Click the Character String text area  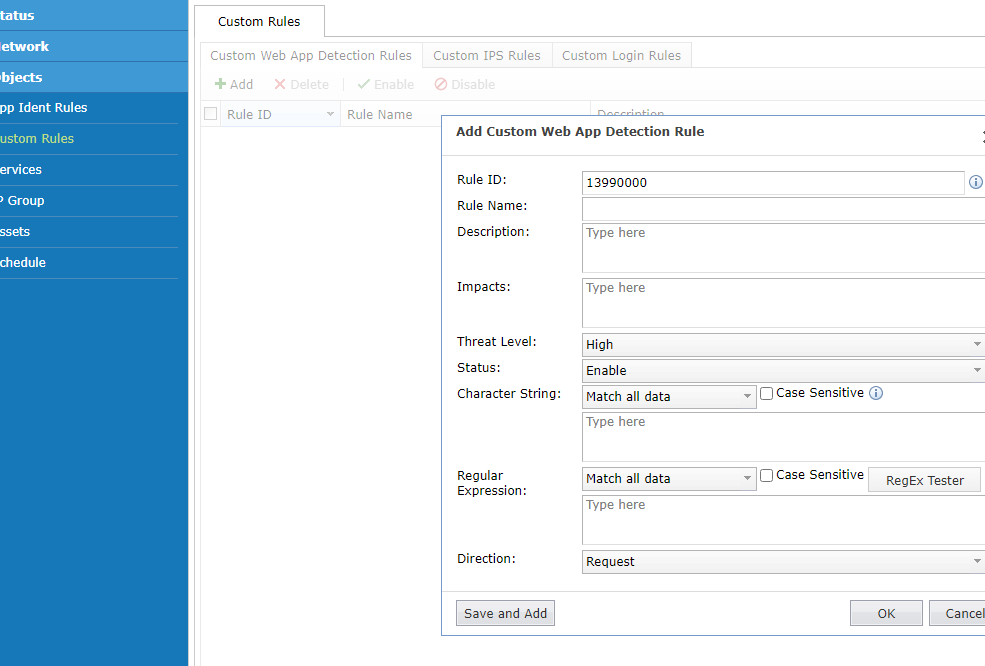point(783,437)
